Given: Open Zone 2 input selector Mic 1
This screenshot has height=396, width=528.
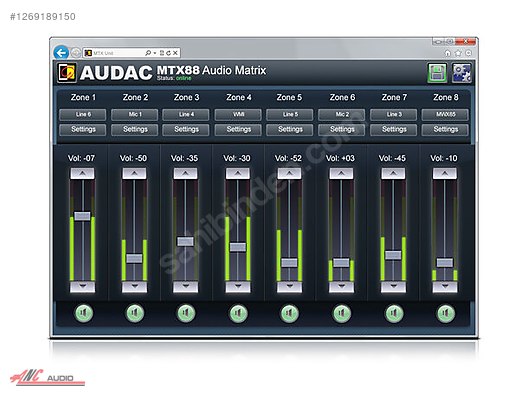Looking at the screenshot, I should (x=135, y=114).
